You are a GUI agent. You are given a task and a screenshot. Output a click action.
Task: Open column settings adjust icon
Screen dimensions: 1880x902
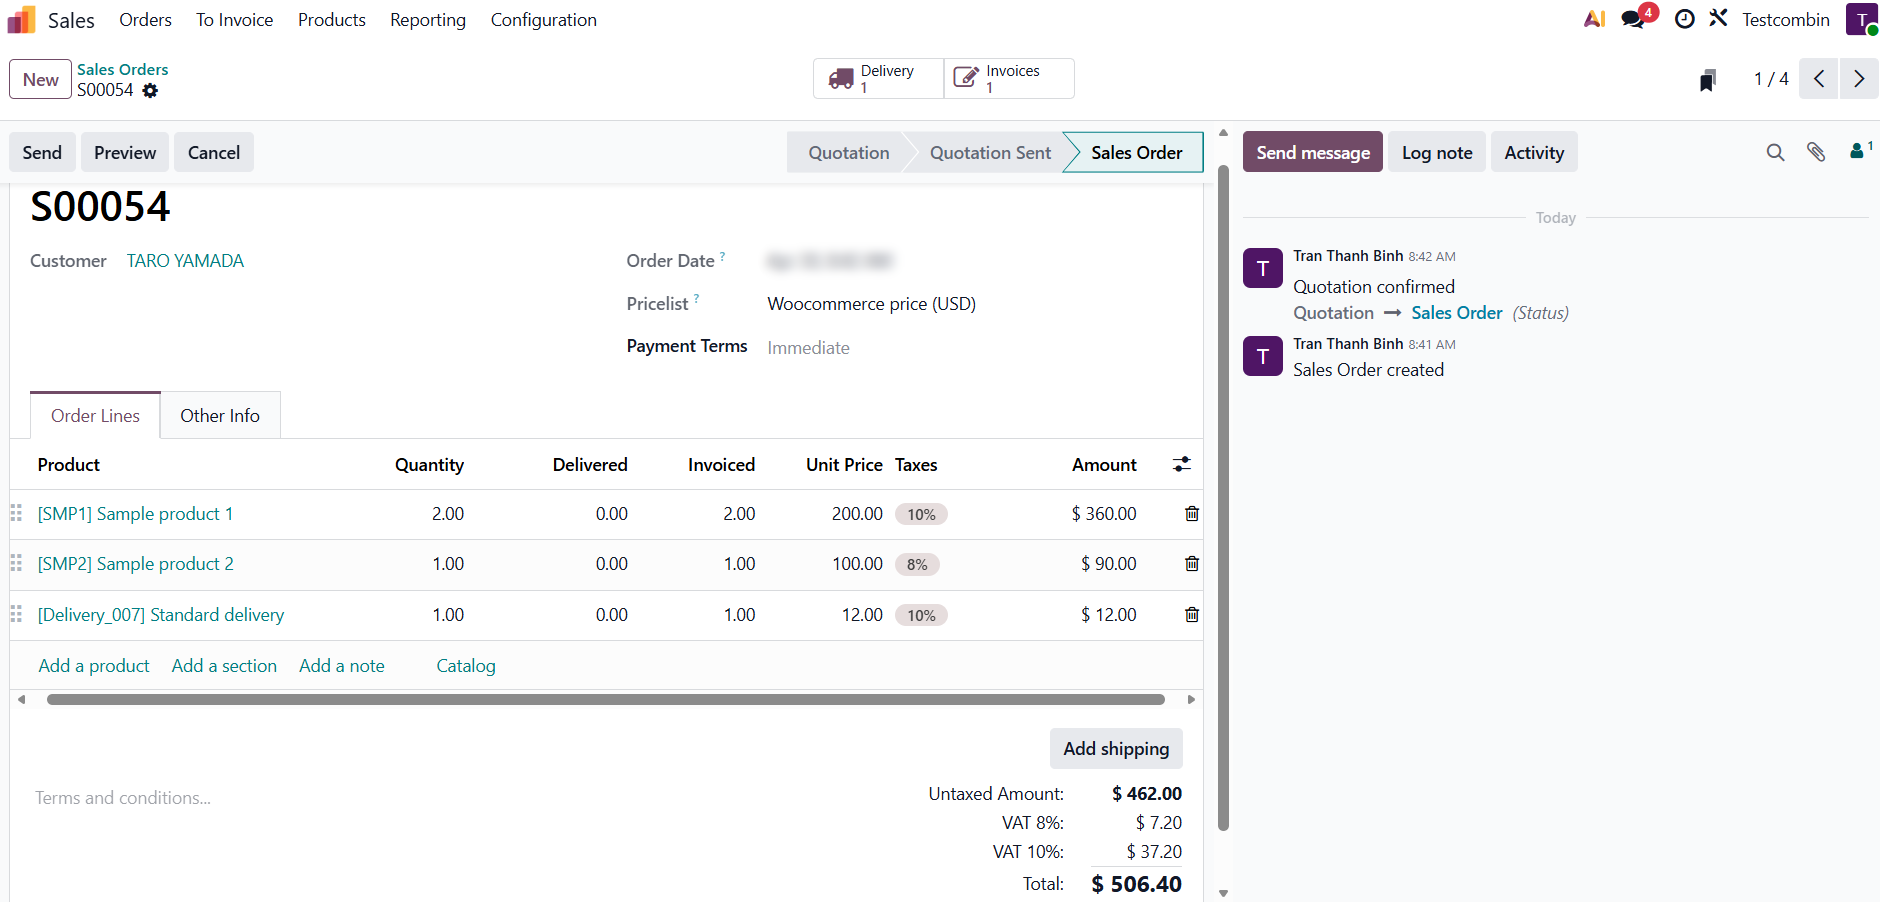1181,464
